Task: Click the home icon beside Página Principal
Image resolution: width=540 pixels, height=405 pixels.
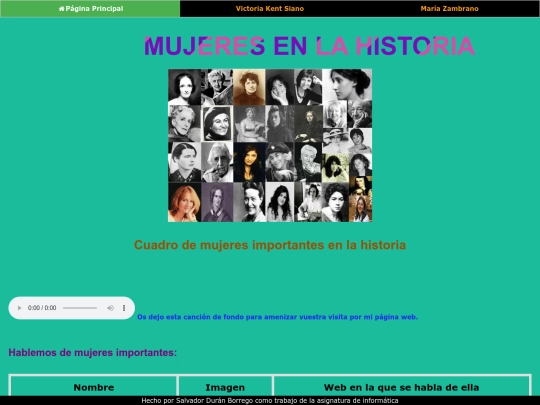Action: coord(62,9)
